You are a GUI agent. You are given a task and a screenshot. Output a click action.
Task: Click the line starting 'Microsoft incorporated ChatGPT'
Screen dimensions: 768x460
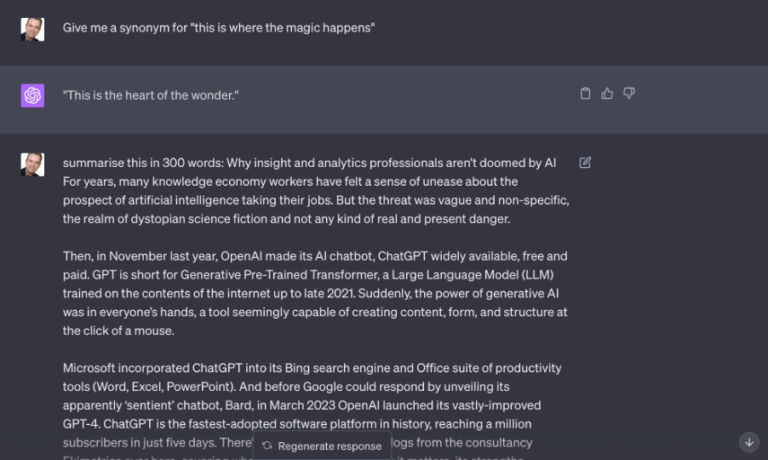pos(312,368)
